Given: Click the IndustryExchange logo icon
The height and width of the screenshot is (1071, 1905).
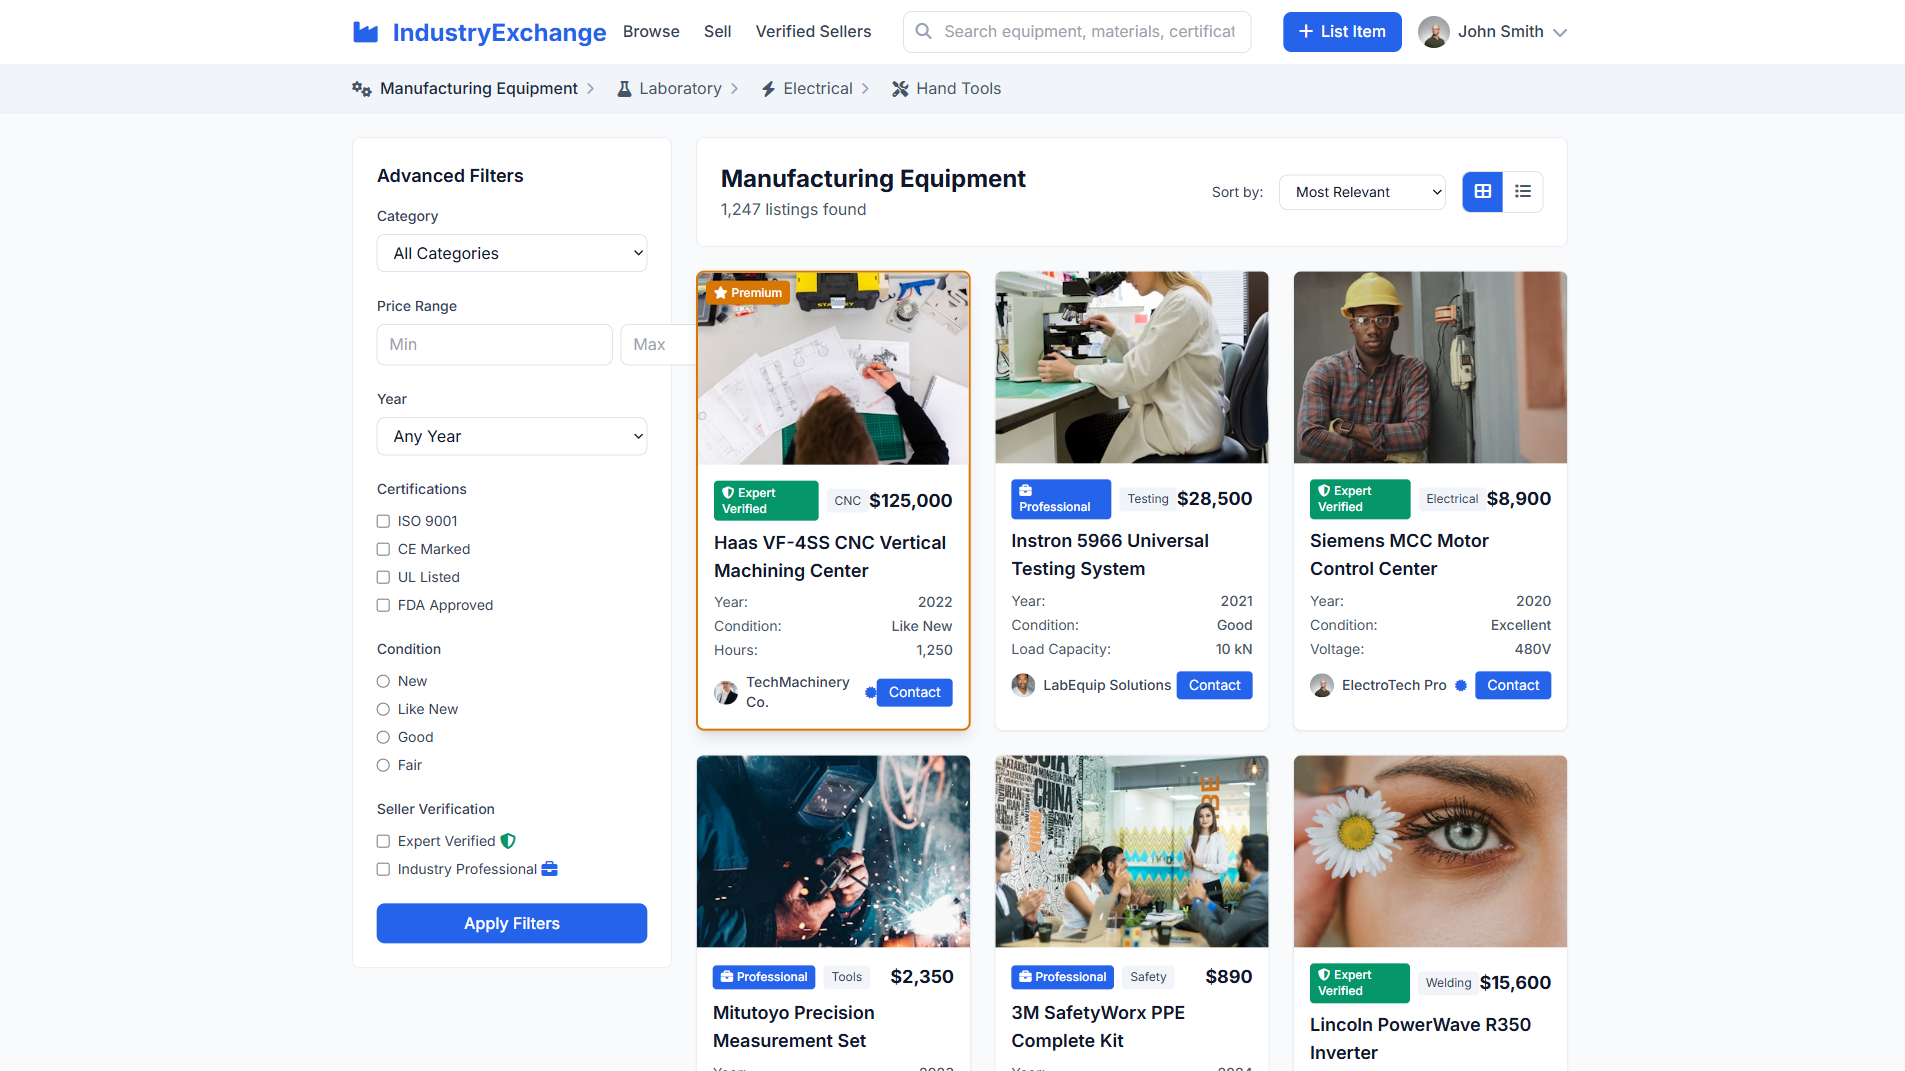Looking at the screenshot, I should pyautogui.click(x=365, y=31).
